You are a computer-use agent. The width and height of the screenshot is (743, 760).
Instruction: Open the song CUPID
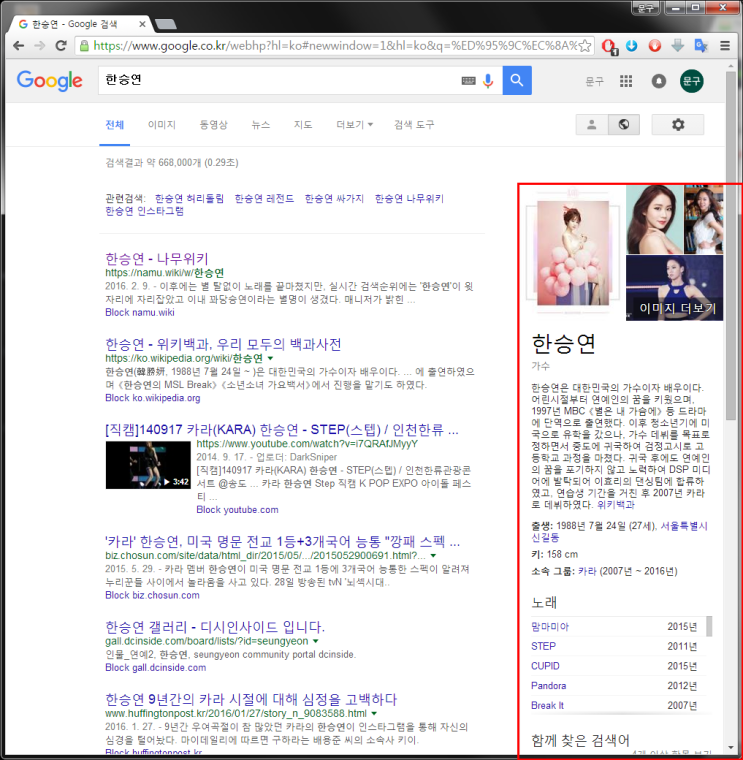545,665
